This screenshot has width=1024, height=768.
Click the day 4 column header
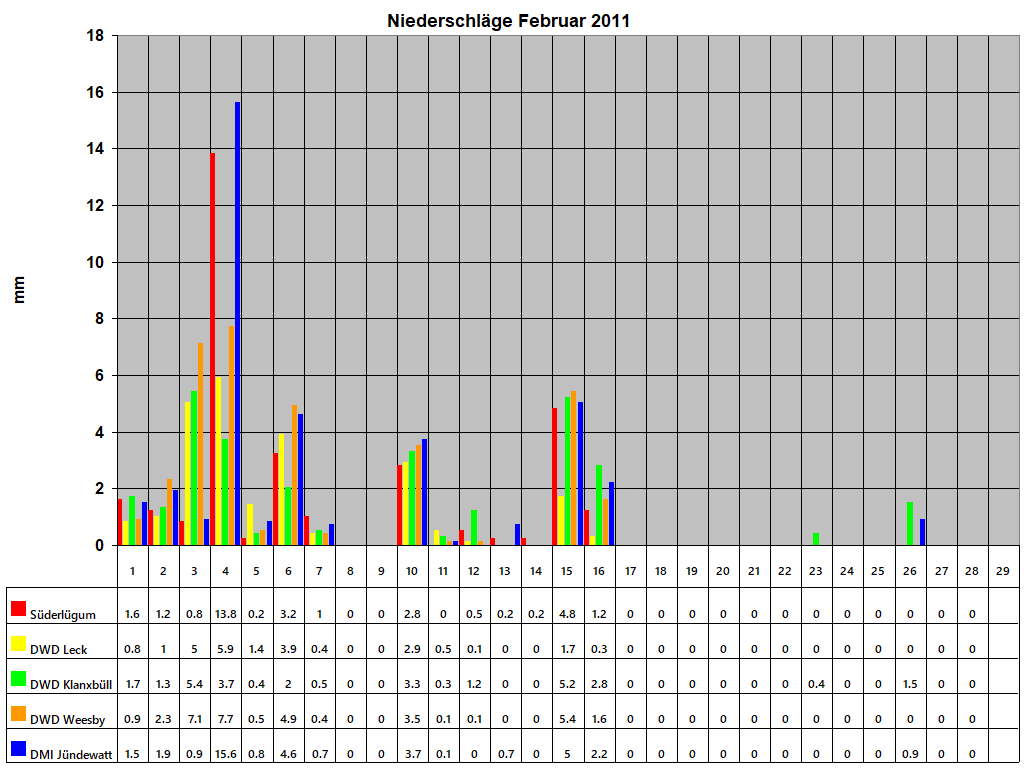tap(227, 571)
